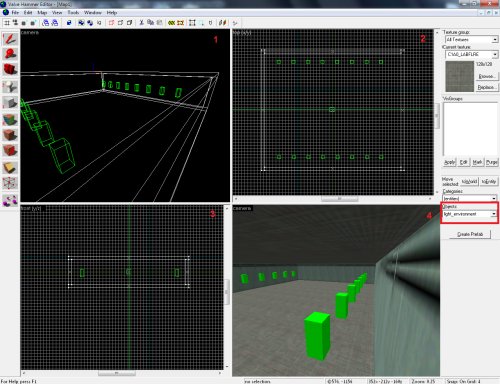Choose the Clipping tool icon
The width and height of the screenshot is (500, 384).
point(10,183)
